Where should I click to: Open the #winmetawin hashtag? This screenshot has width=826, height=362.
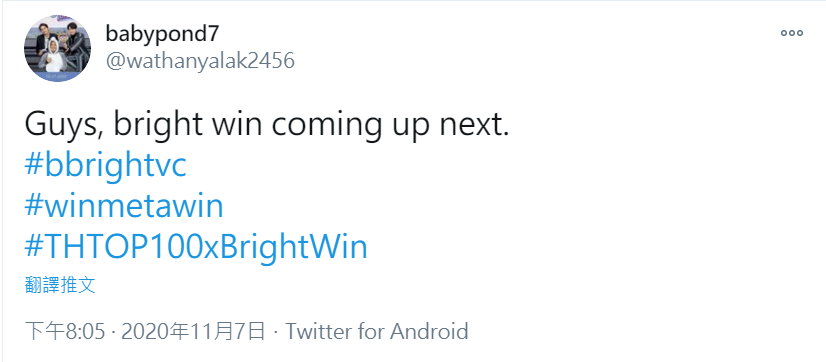tap(124, 207)
